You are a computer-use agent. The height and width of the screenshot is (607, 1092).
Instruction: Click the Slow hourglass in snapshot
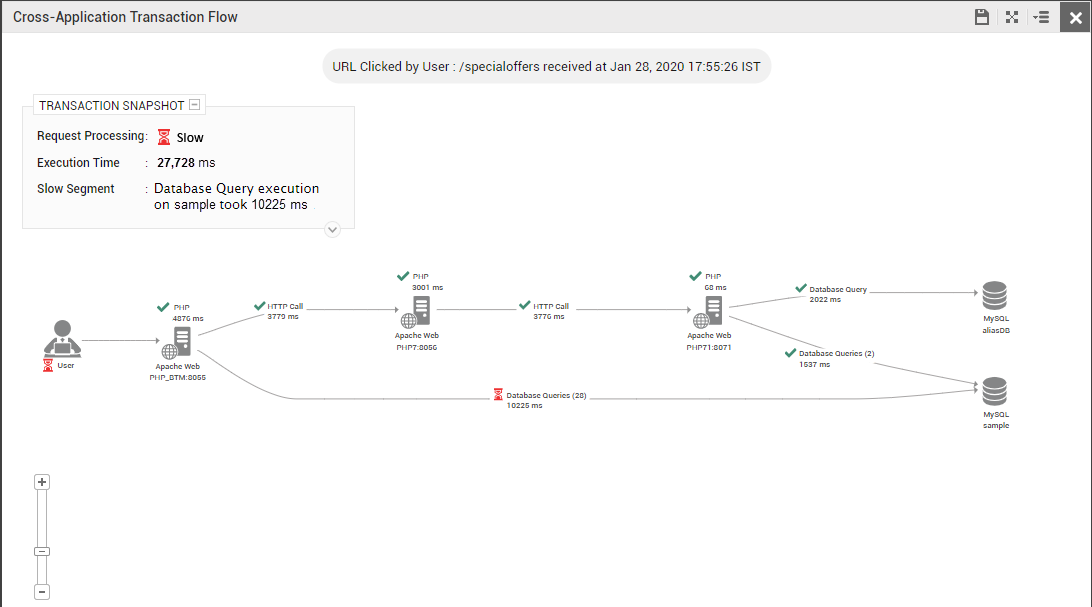[164, 137]
